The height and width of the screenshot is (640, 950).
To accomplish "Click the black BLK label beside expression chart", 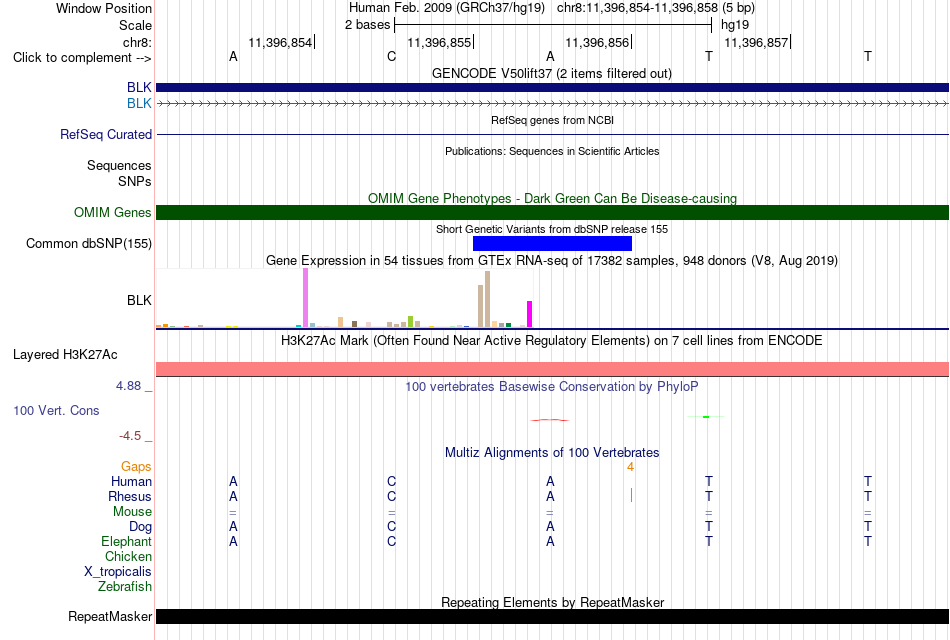I will coord(139,300).
